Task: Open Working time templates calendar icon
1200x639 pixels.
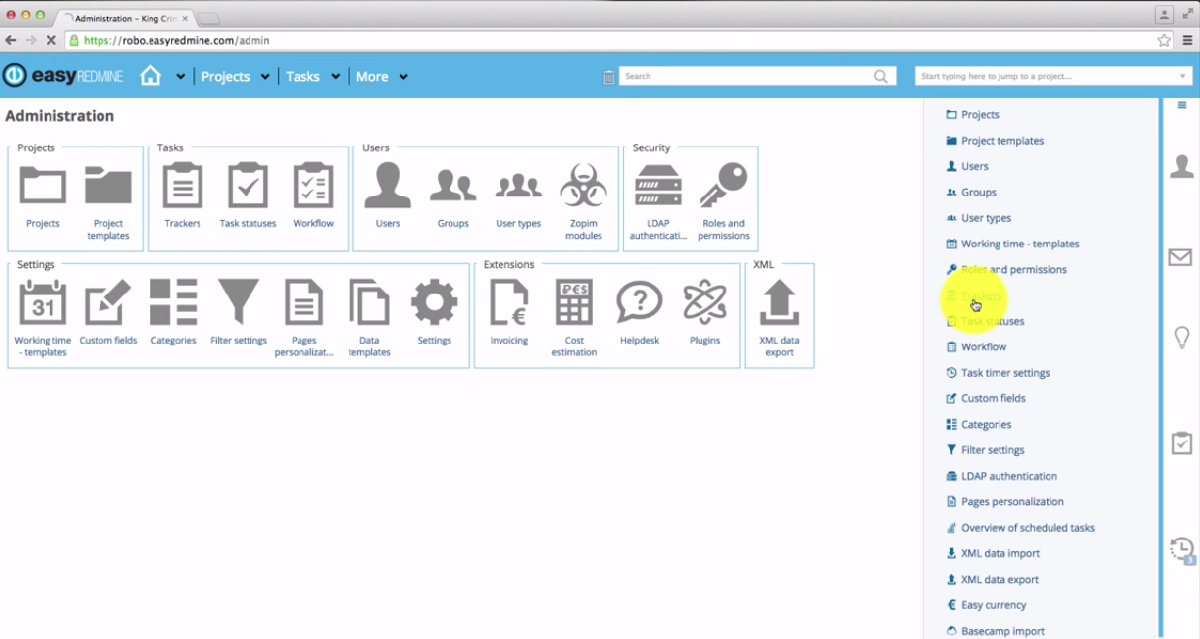Action: (x=43, y=302)
